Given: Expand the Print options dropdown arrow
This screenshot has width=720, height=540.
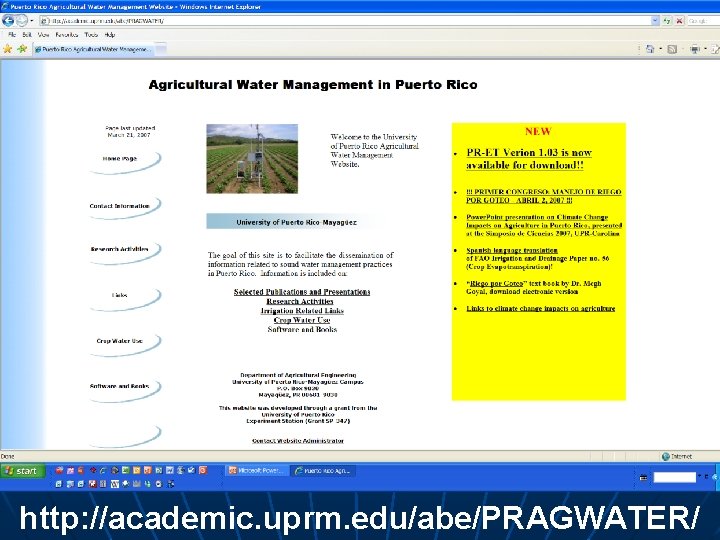Looking at the screenshot, I should coord(705,49).
